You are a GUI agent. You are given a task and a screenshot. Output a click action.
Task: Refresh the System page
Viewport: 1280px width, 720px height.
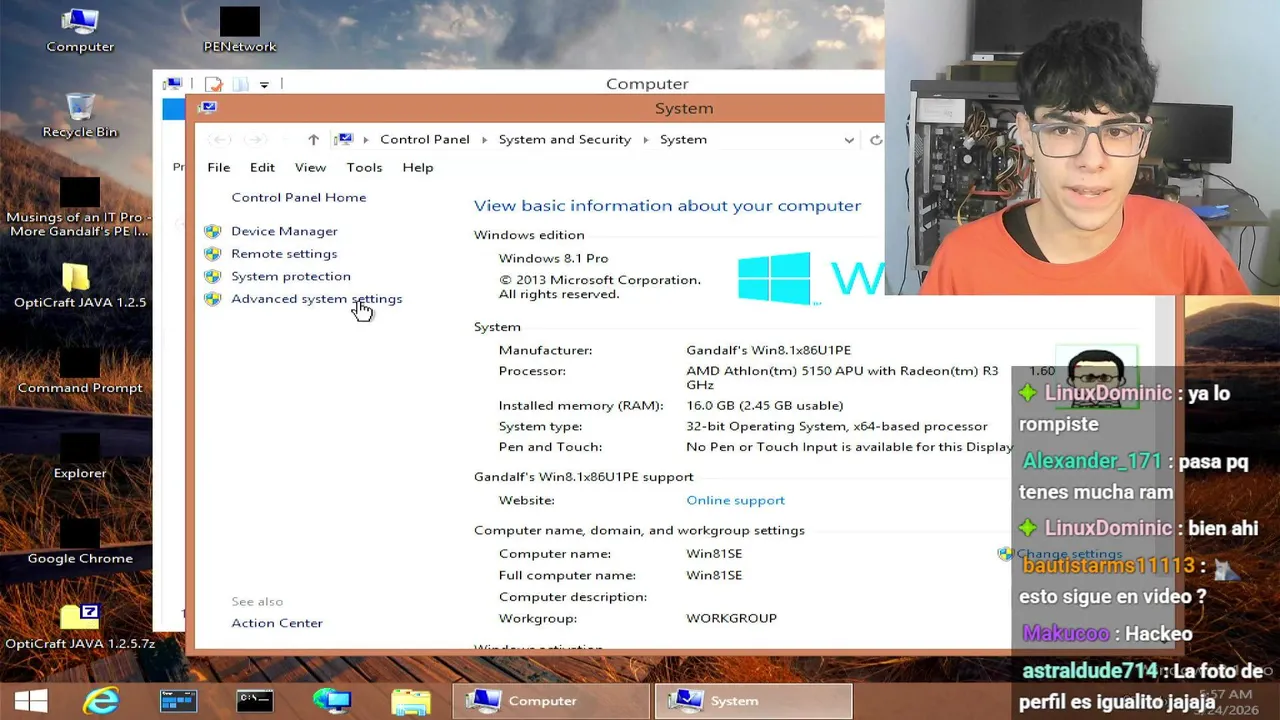[x=876, y=140]
